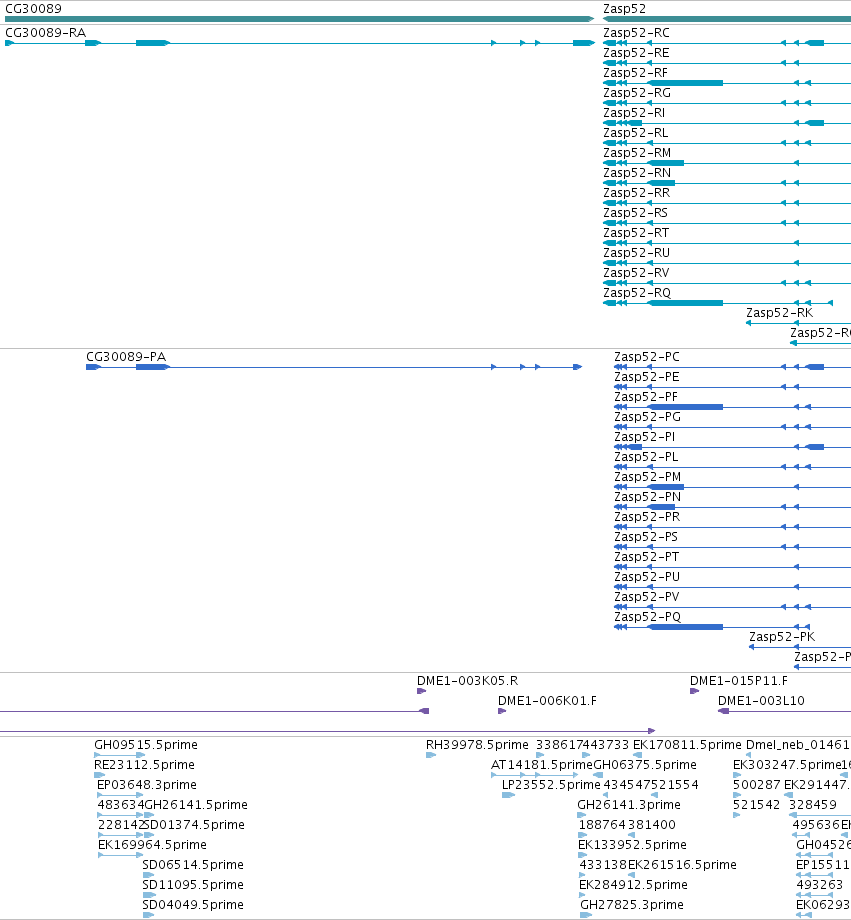The image size is (851, 920).
Task: Open the Zasp52-PR protein label
Action: pyautogui.click(x=647, y=516)
